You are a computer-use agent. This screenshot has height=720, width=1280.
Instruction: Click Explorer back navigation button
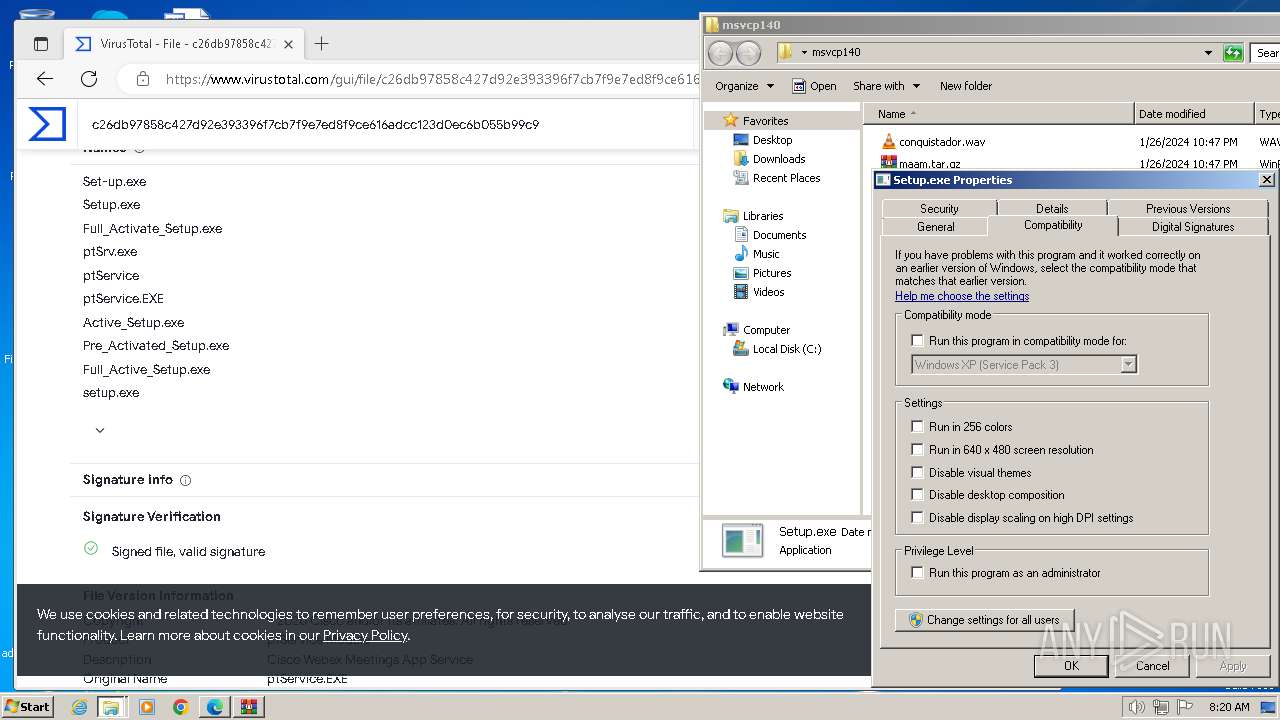pos(720,53)
